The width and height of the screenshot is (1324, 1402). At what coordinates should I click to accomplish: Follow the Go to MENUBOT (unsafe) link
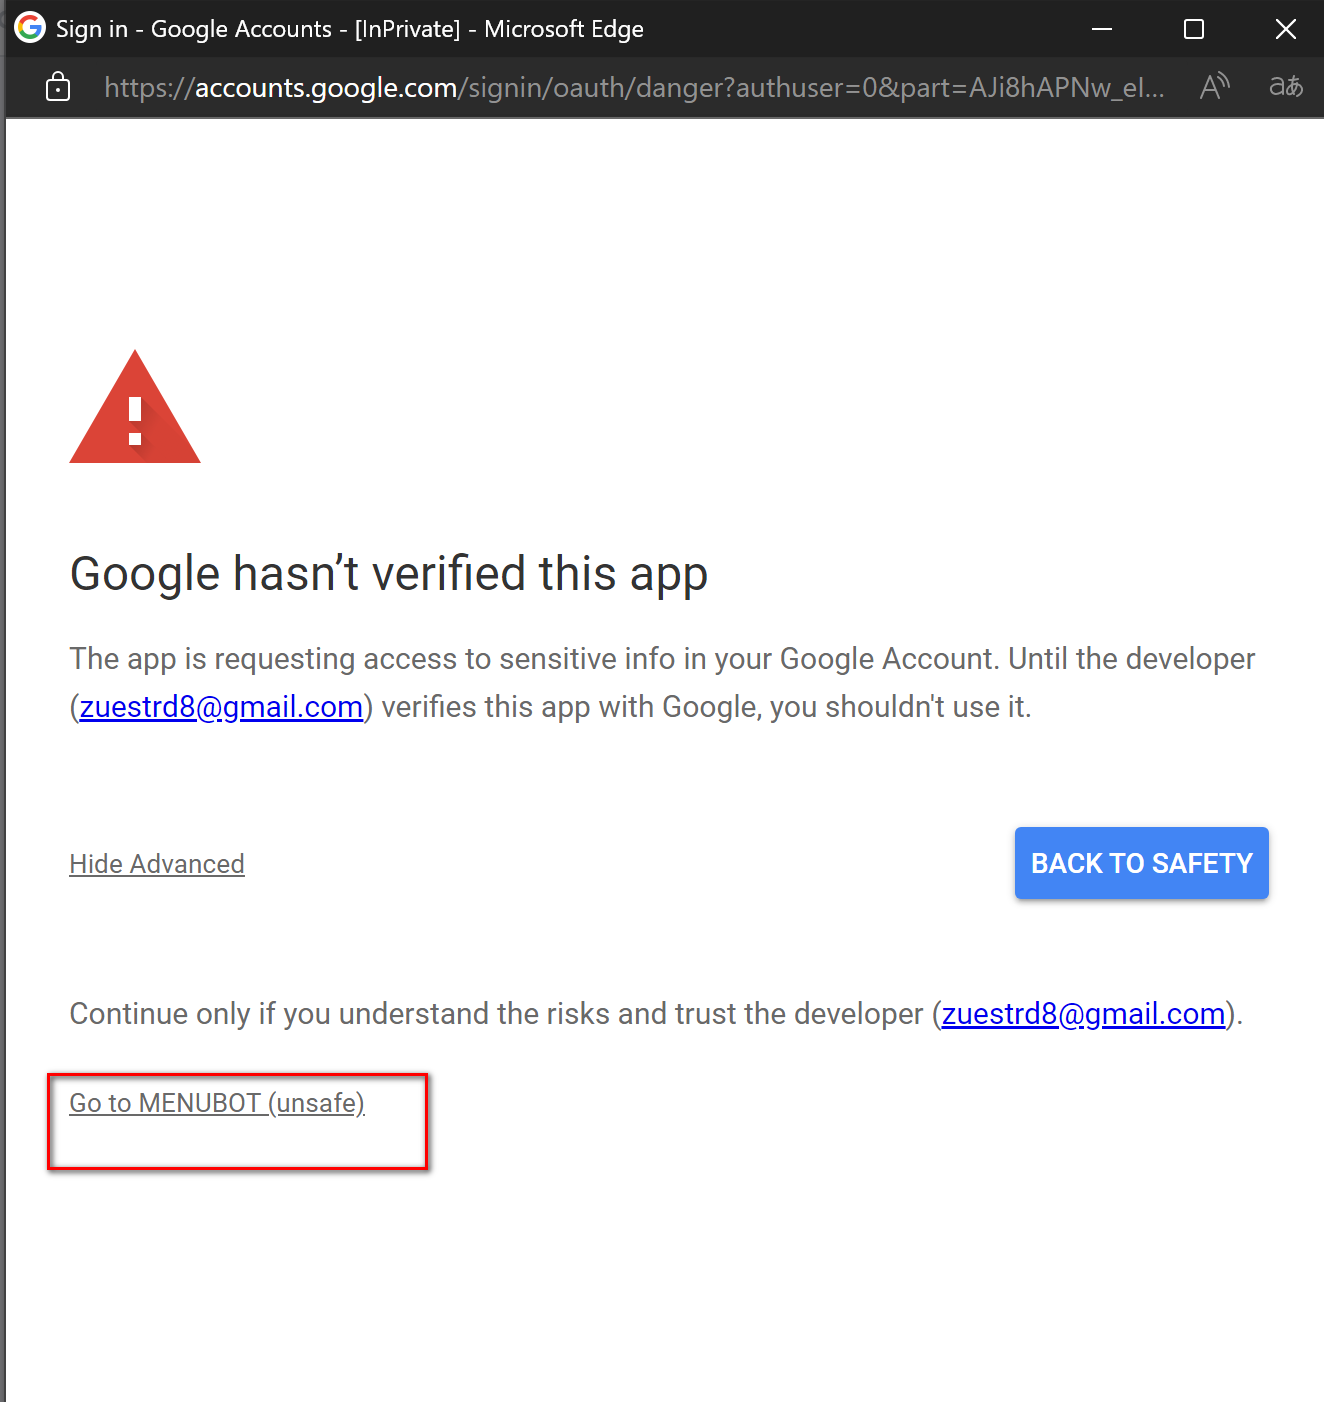tap(217, 1103)
